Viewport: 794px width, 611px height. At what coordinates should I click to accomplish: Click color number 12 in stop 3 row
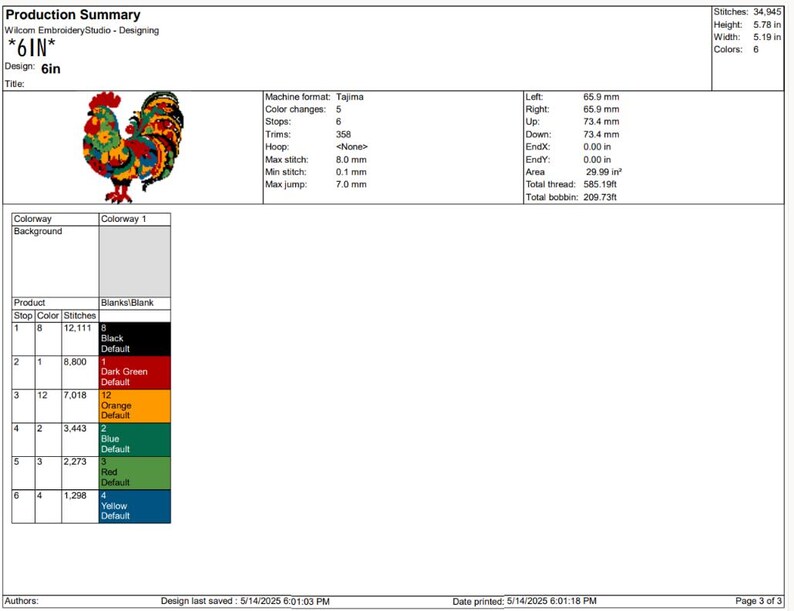(x=42, y=395)
